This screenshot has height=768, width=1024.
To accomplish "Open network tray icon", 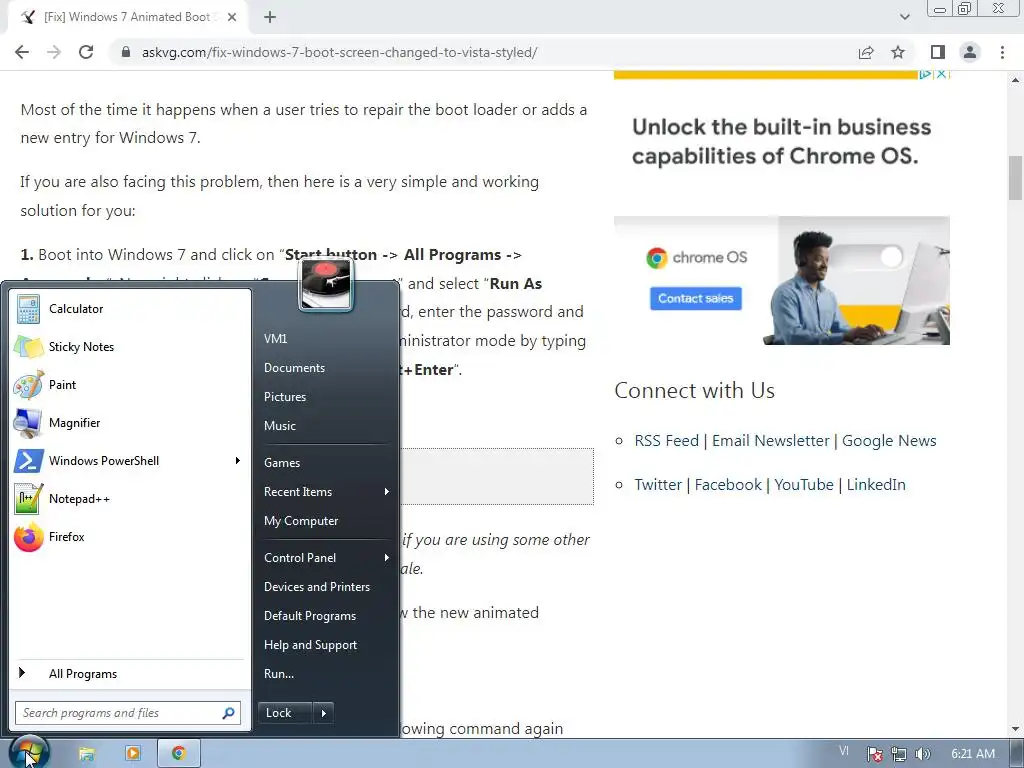I will point(899,754).
